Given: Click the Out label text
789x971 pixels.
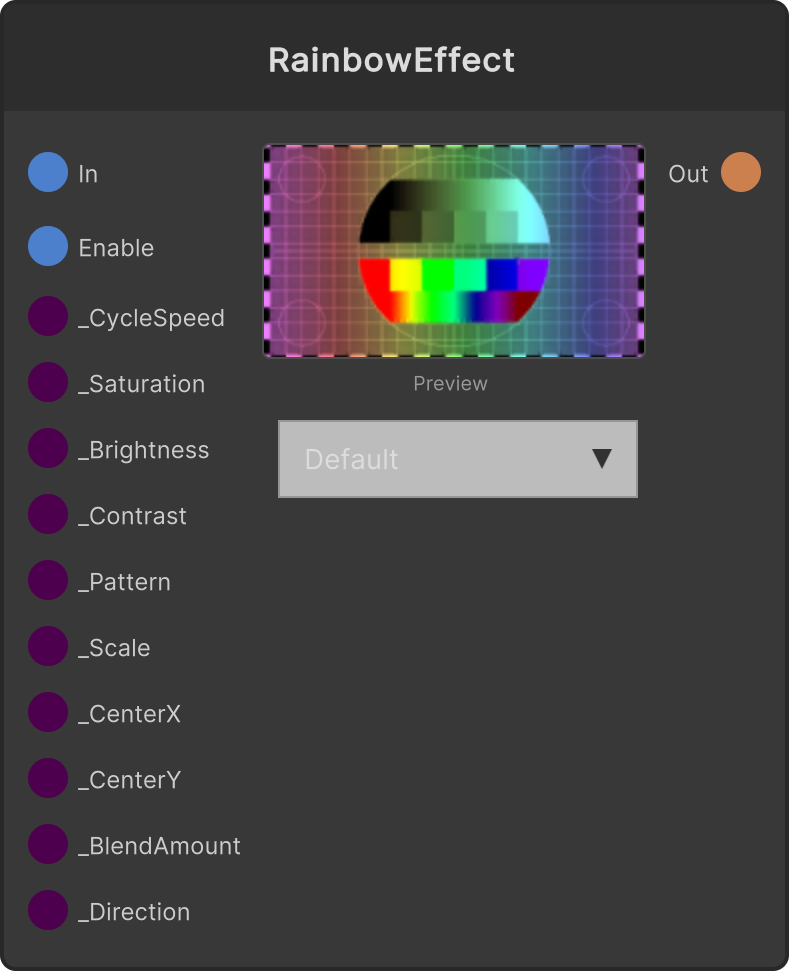Looking at the screenshot, I should (x=688, y=174).
